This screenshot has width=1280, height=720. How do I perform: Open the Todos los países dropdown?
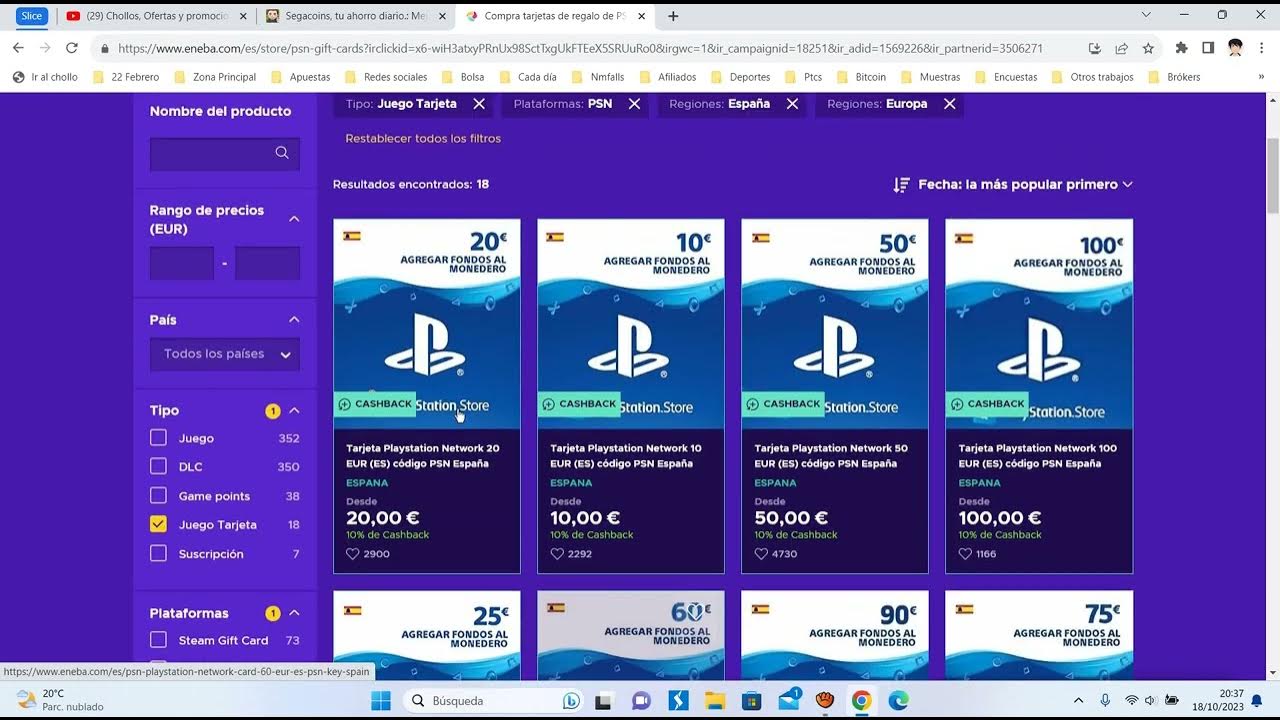[x=225, y=354]
